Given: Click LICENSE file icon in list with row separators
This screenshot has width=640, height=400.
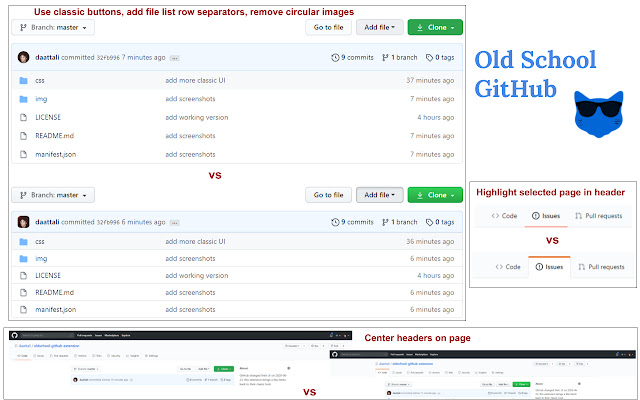Looking at the screenshot, I should (x=23, y=276).
